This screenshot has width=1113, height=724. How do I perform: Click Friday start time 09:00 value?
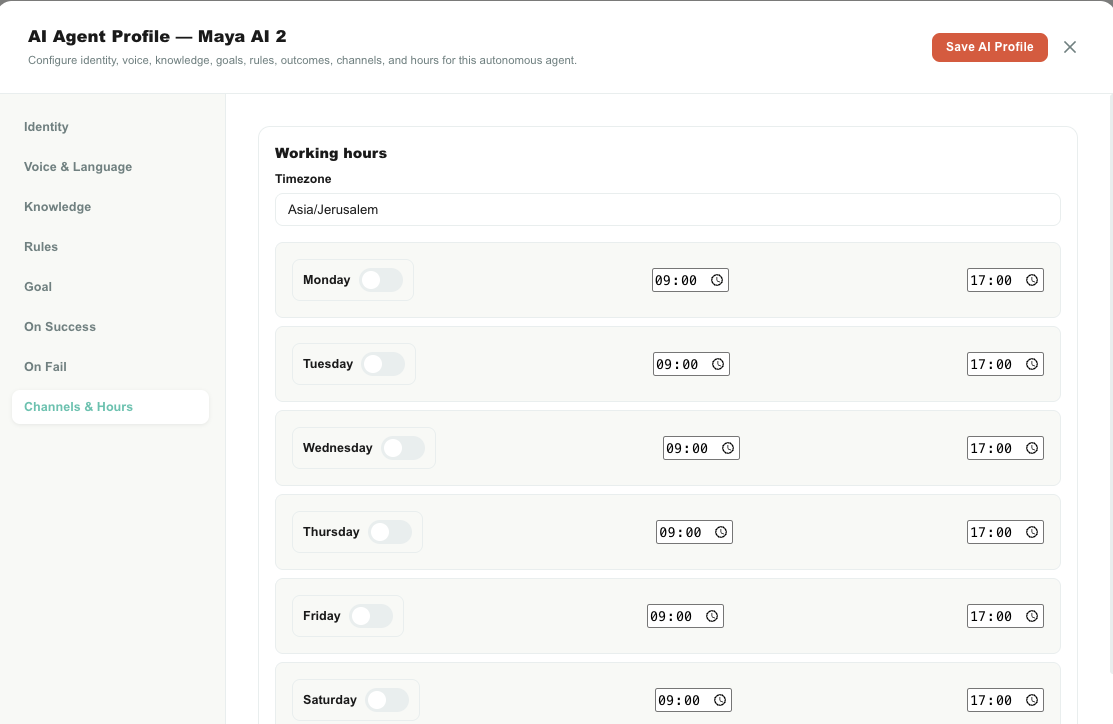pyautogui.click(x=671, y=616)
